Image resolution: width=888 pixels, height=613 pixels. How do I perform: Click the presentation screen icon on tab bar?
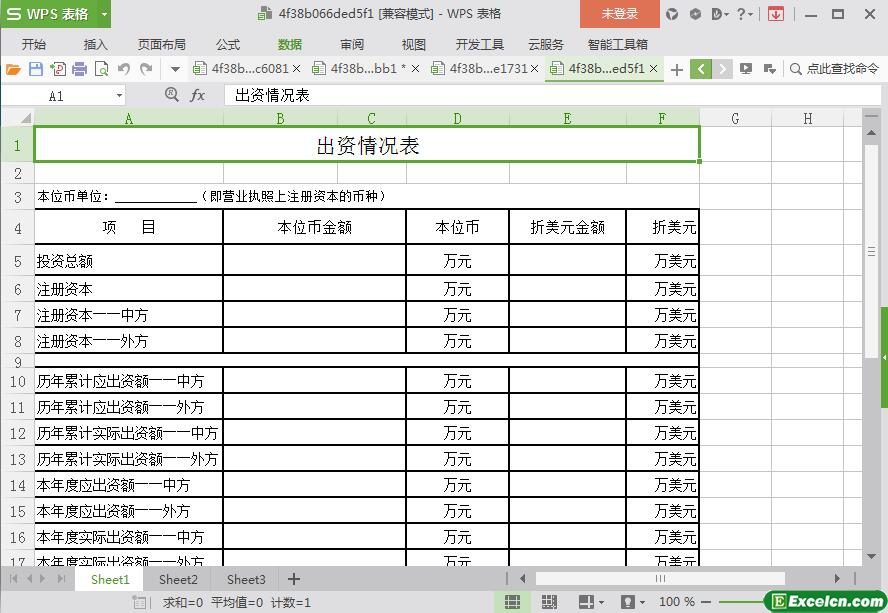click(746, 69)
